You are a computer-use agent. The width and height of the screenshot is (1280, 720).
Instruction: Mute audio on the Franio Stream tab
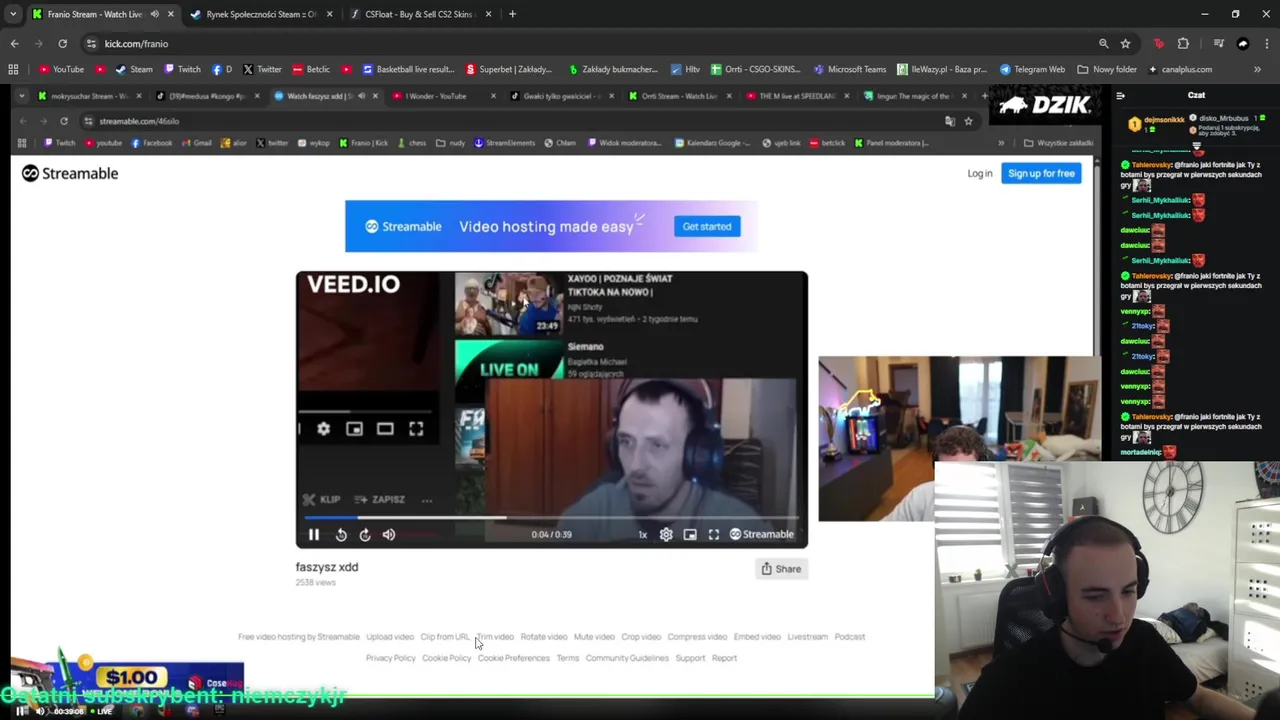(154, 14)
